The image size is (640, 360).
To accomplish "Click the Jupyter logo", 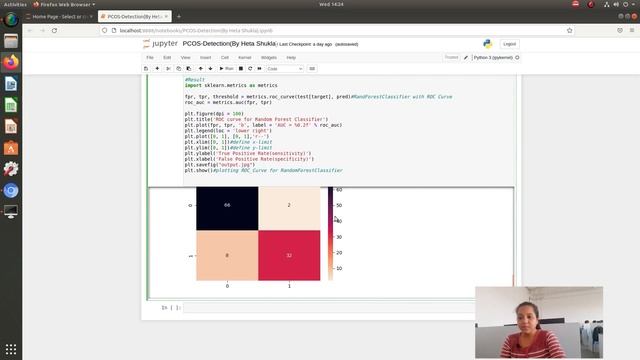I will [160, 44].
